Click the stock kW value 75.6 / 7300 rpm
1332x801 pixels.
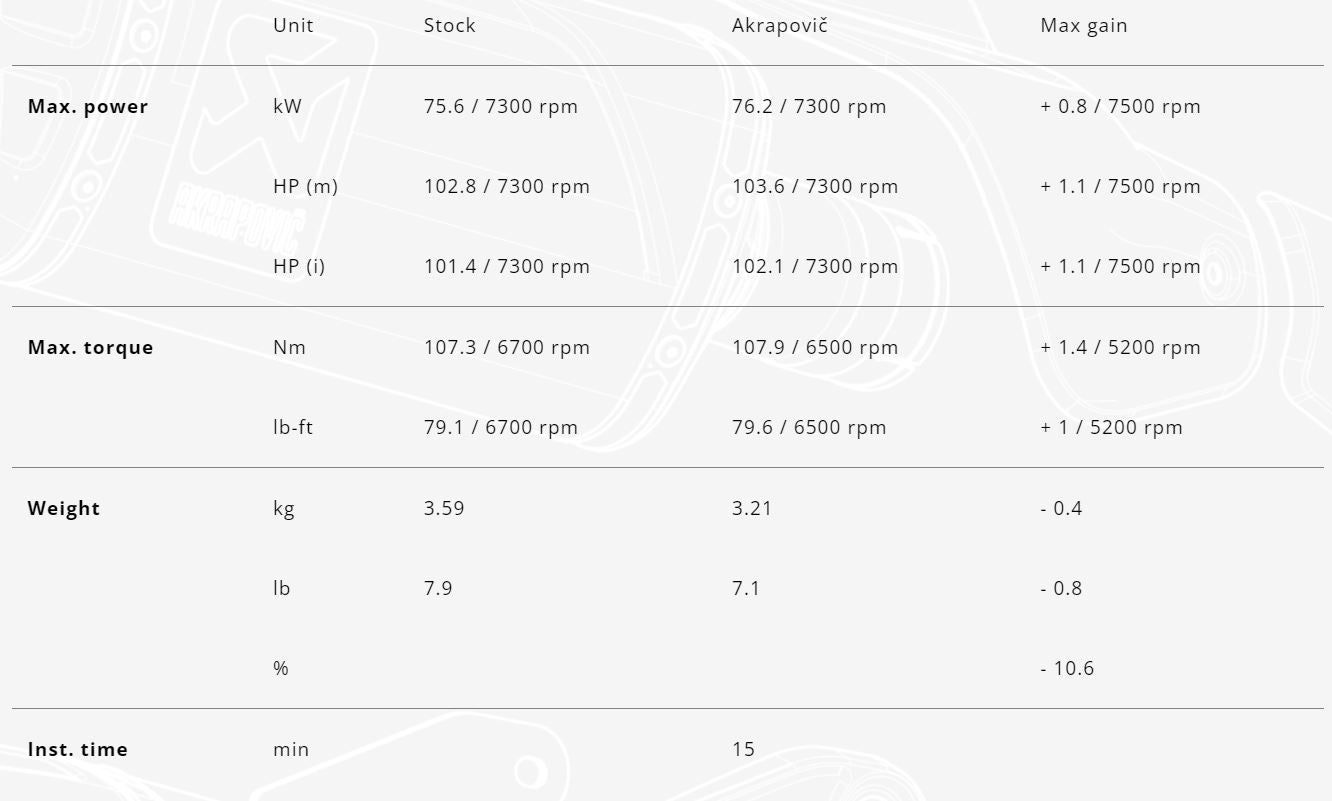(500, 107)
